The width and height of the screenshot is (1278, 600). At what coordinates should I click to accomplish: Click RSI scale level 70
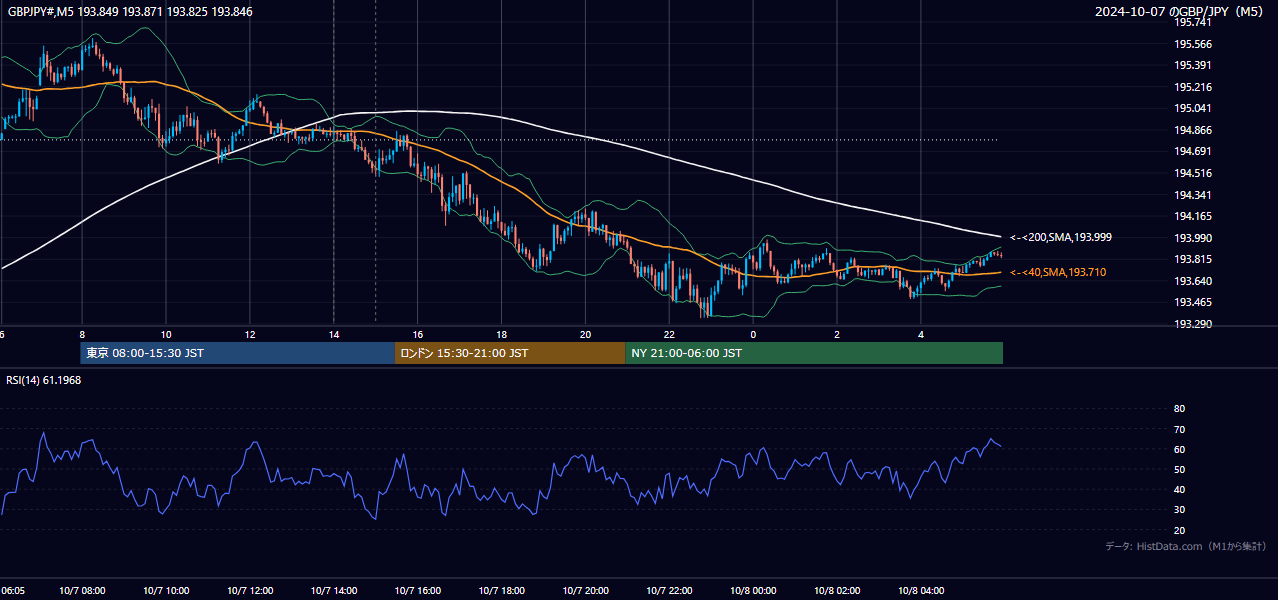tap(1179, 429)
